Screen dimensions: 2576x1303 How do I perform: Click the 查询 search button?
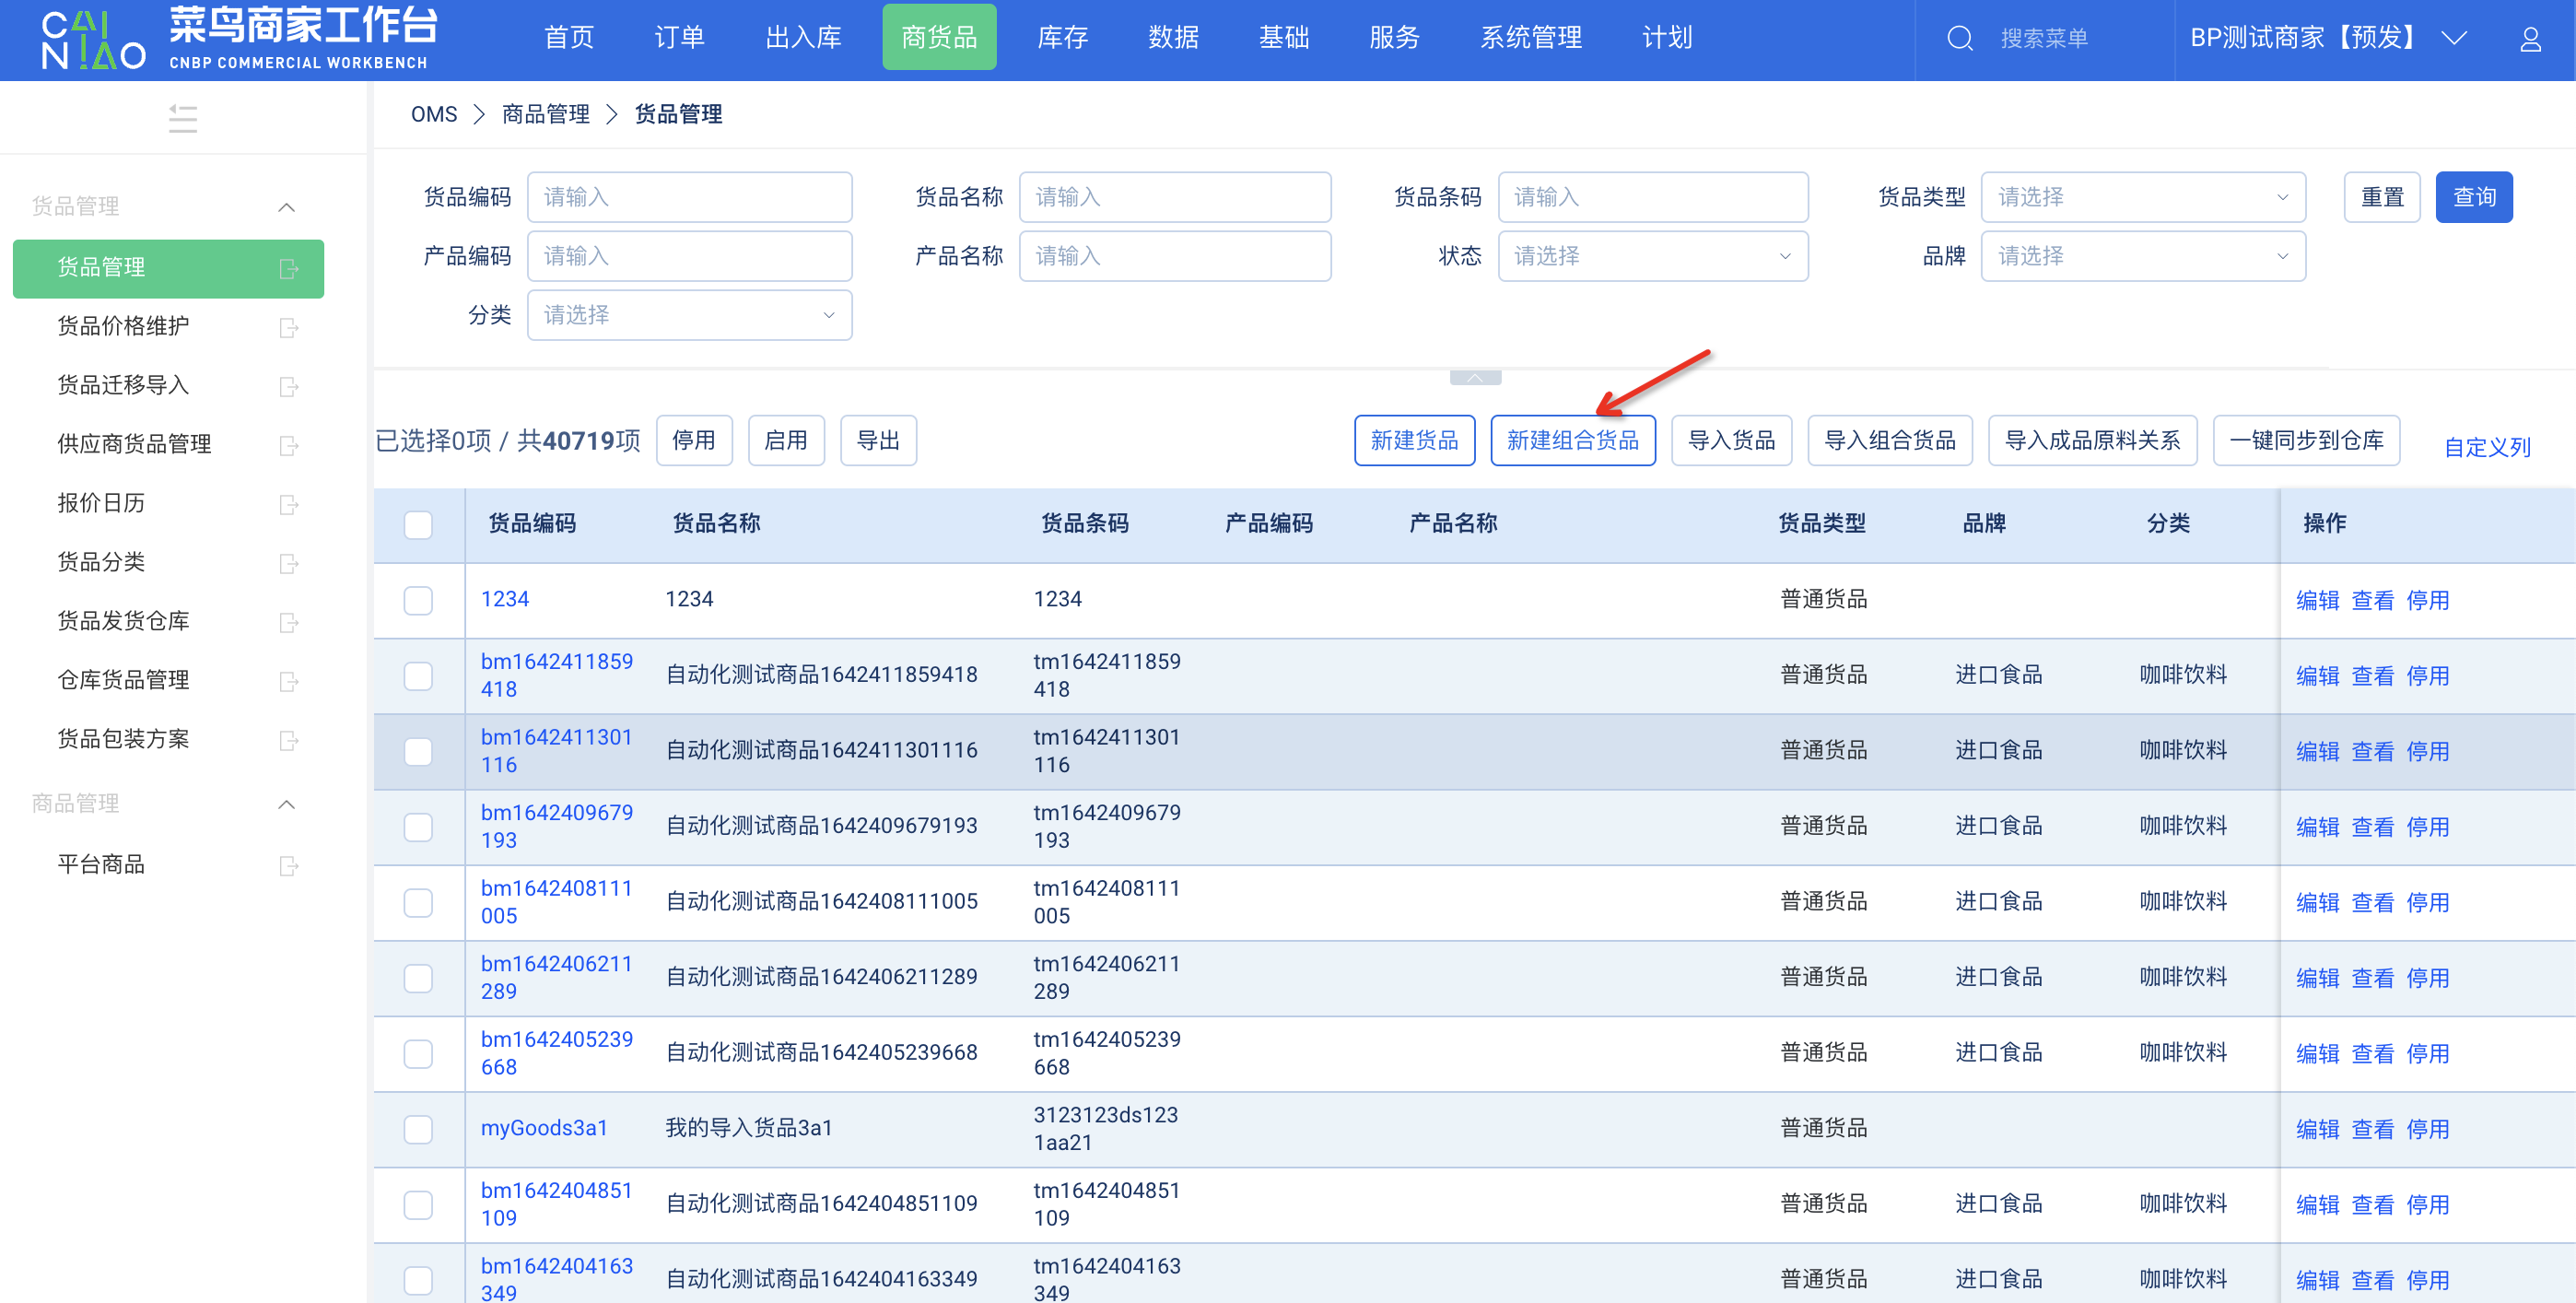2473,197
